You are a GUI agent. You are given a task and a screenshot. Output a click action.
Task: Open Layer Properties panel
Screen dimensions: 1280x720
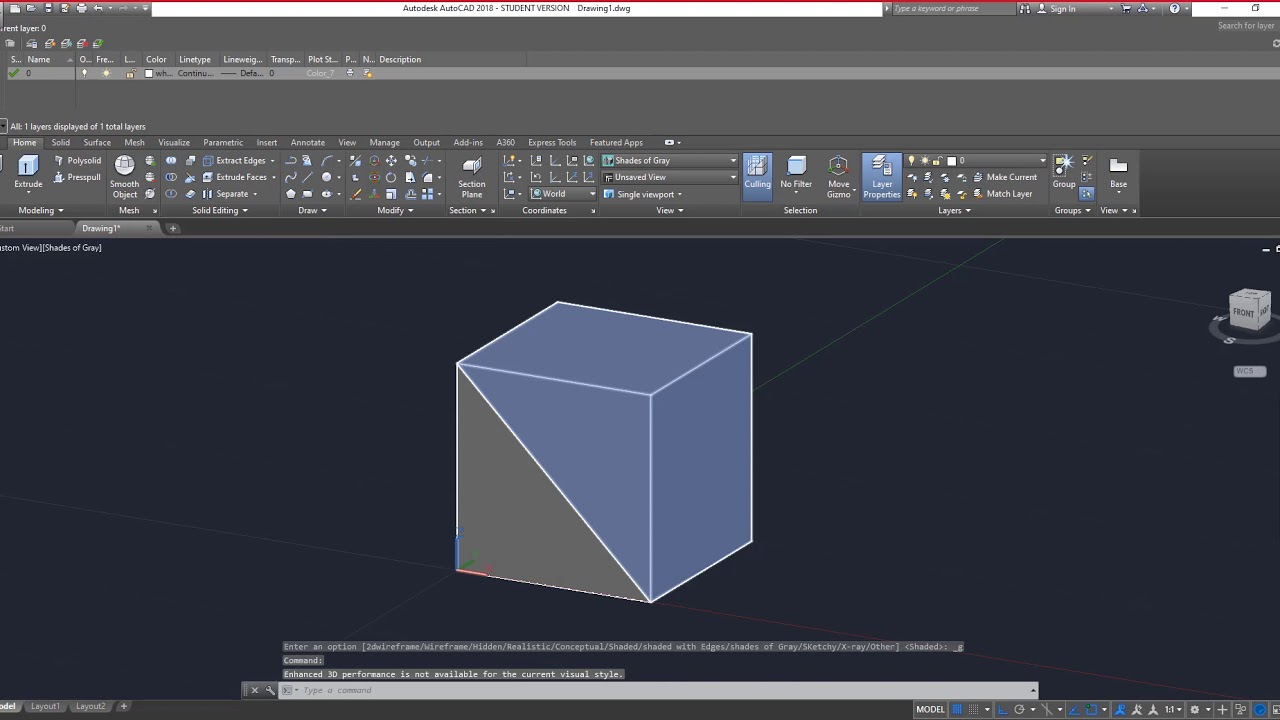(x=882, y=177)
